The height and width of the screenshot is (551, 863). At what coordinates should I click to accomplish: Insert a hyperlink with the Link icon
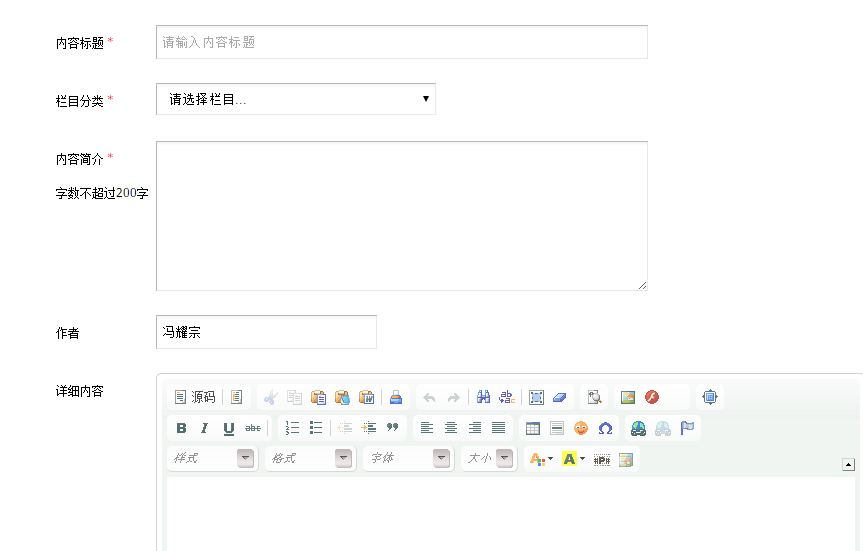[638, 428]
